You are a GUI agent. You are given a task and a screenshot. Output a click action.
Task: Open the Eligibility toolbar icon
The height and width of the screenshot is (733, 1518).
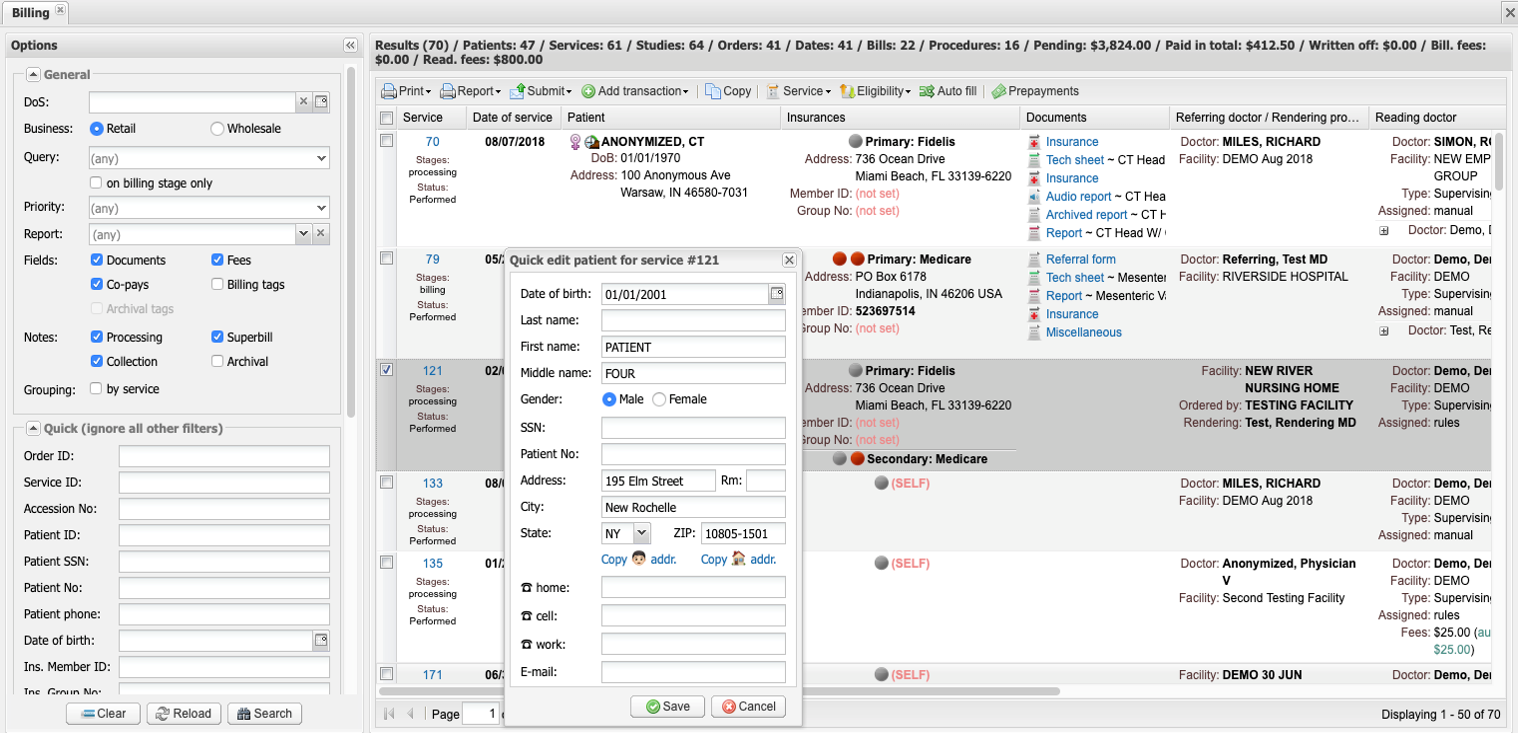[x=846, y=91]
